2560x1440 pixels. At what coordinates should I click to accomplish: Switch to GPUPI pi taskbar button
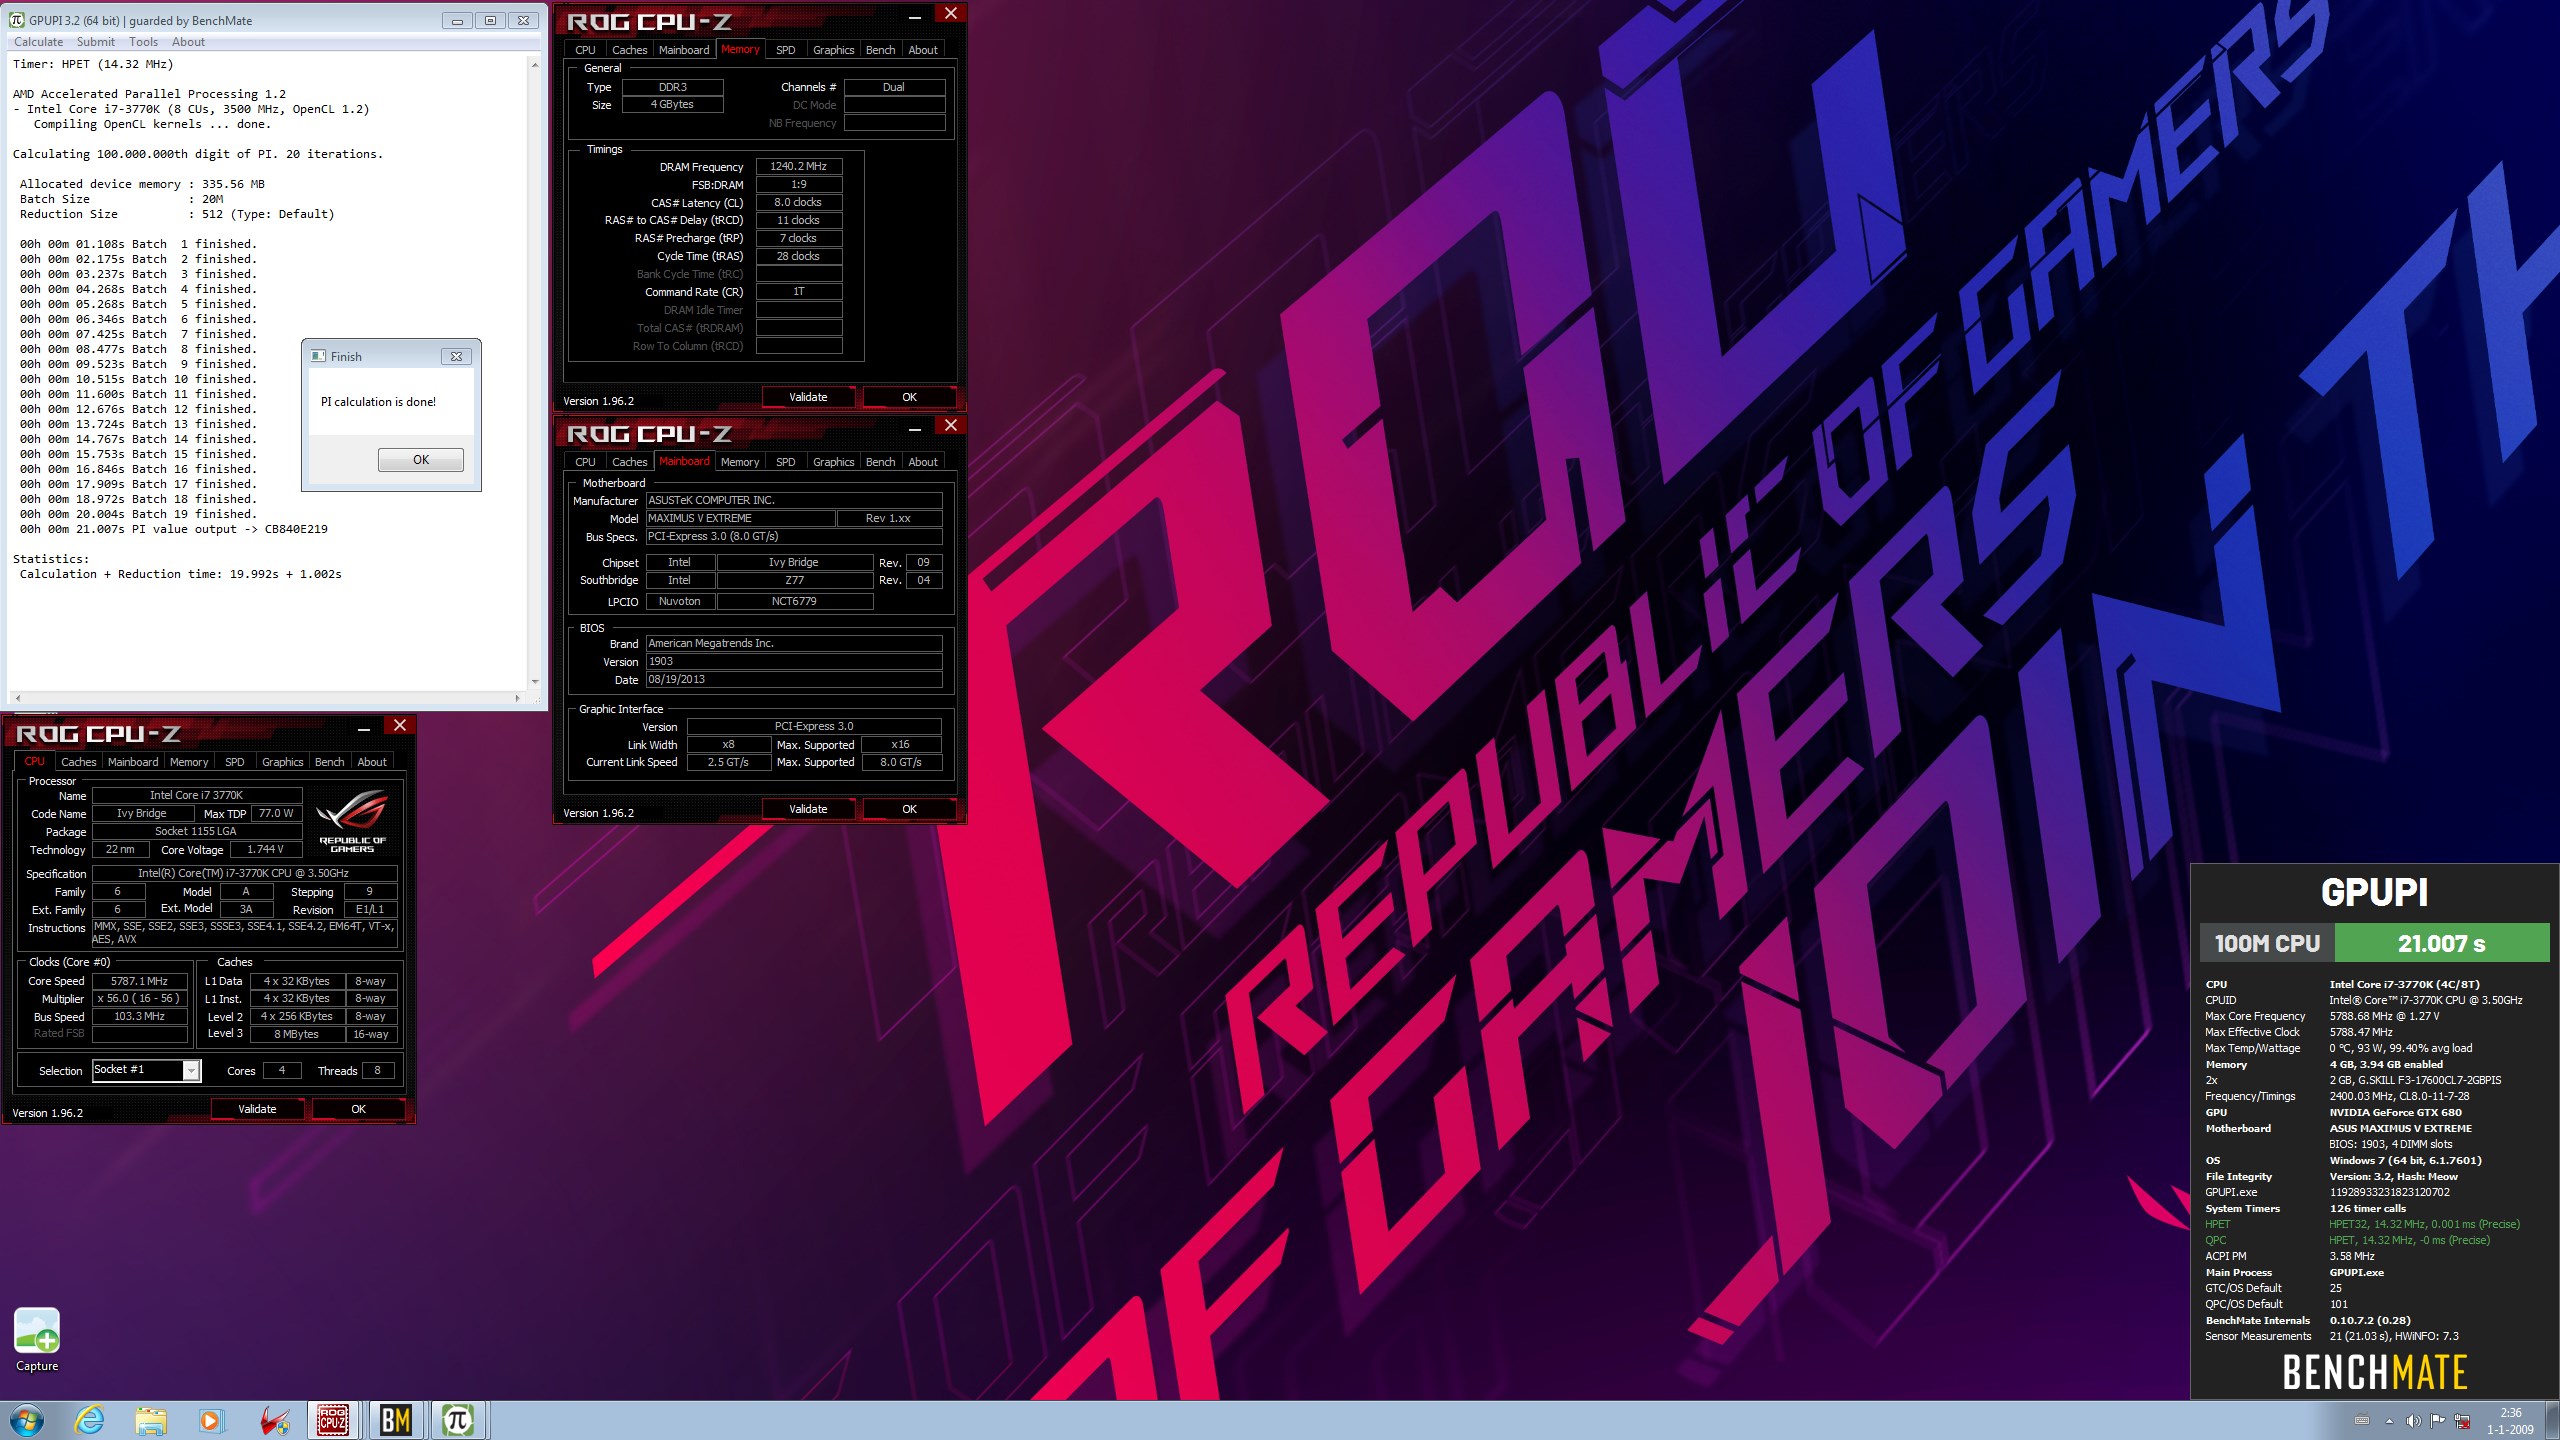tap(457, 1420)
